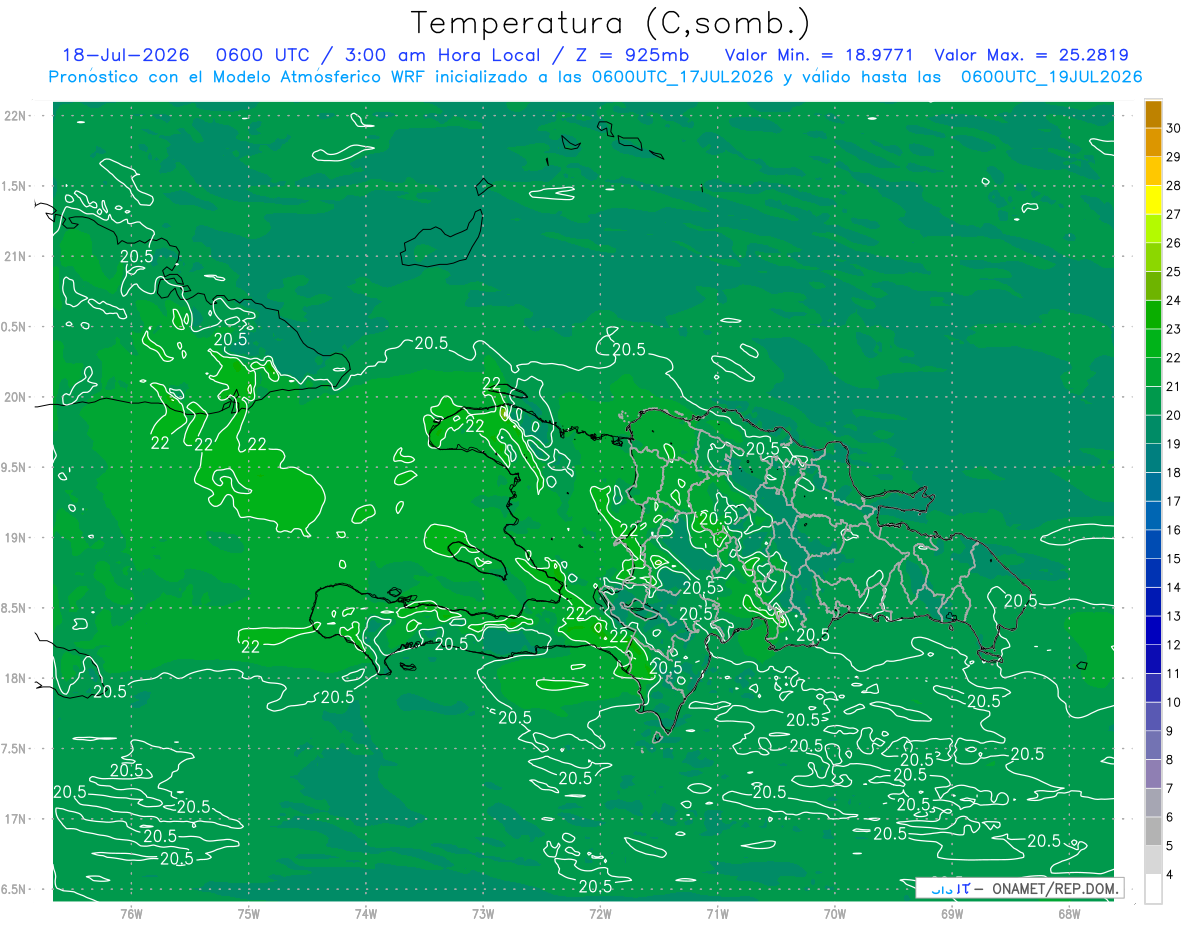The image size is (1200, 927).
Task: Select the 'Valor Max. = 25.2819' text
Action: coord(1031,56)
